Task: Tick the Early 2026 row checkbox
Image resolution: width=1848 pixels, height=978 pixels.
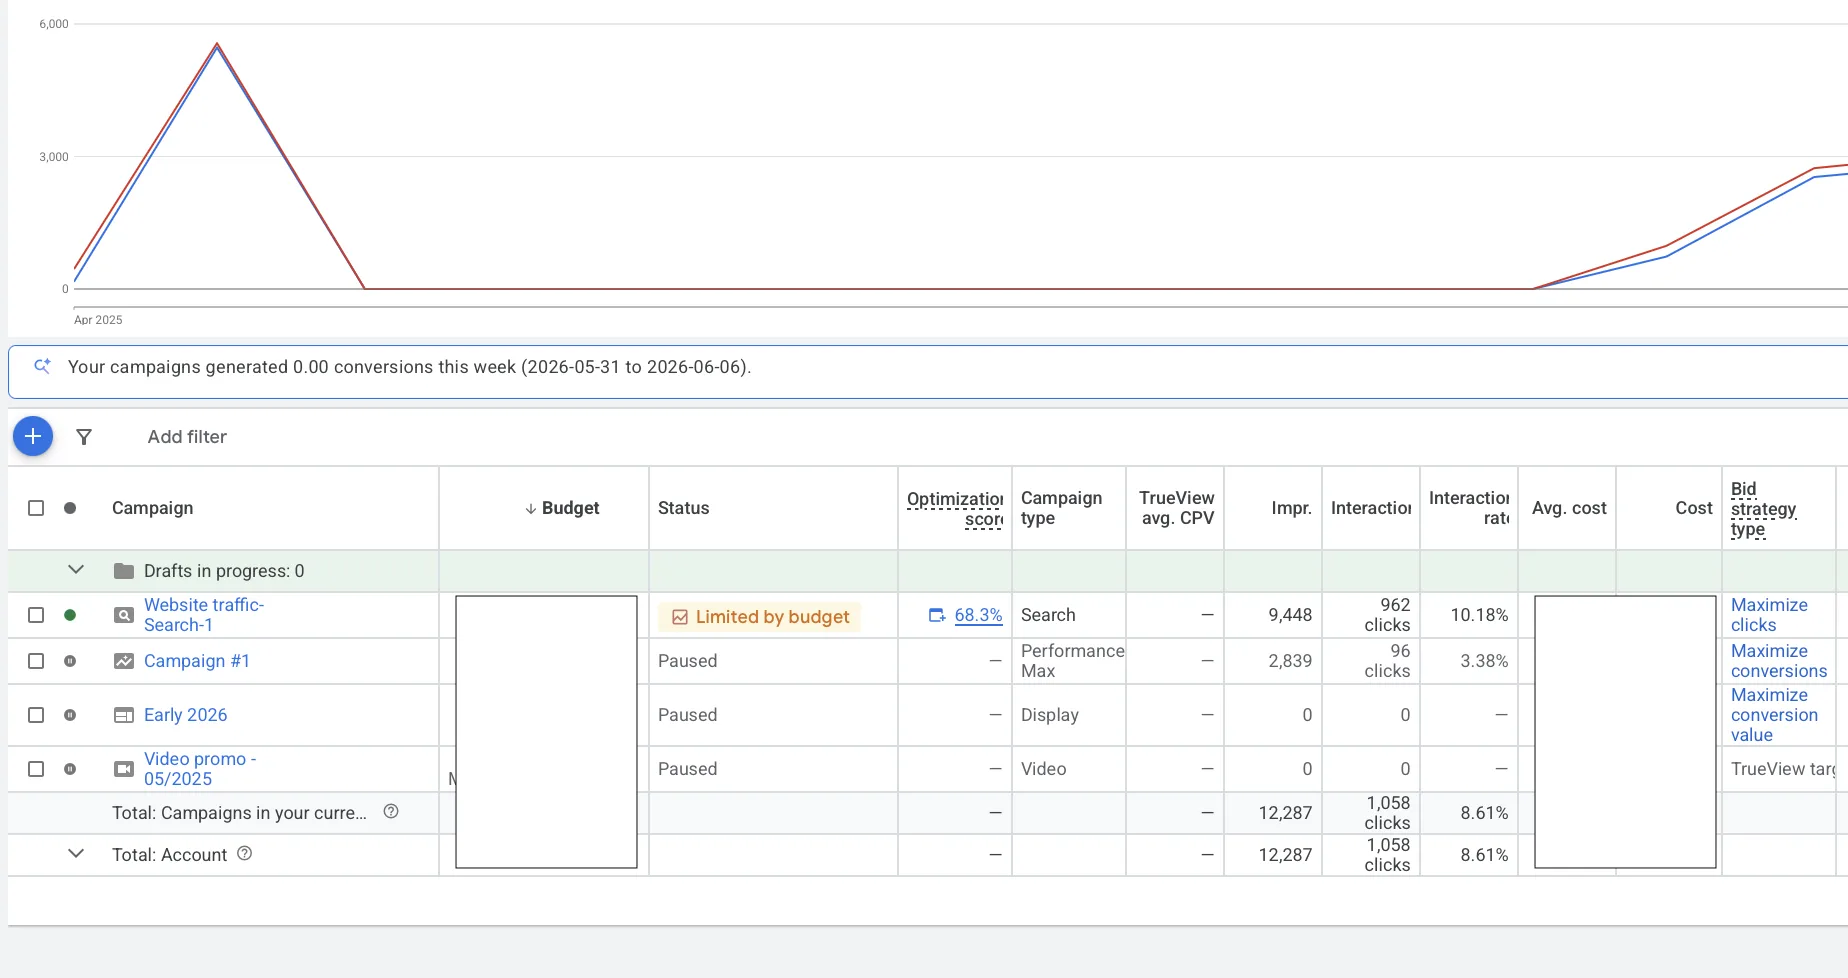Action: pos(36,715)
